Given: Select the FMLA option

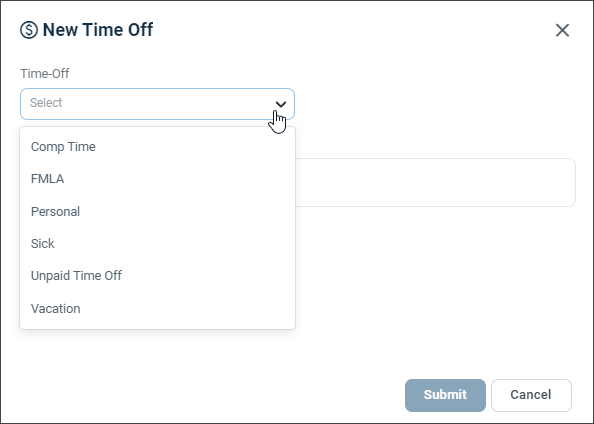Looking at the screenshot, I should (x=157, y=179).
